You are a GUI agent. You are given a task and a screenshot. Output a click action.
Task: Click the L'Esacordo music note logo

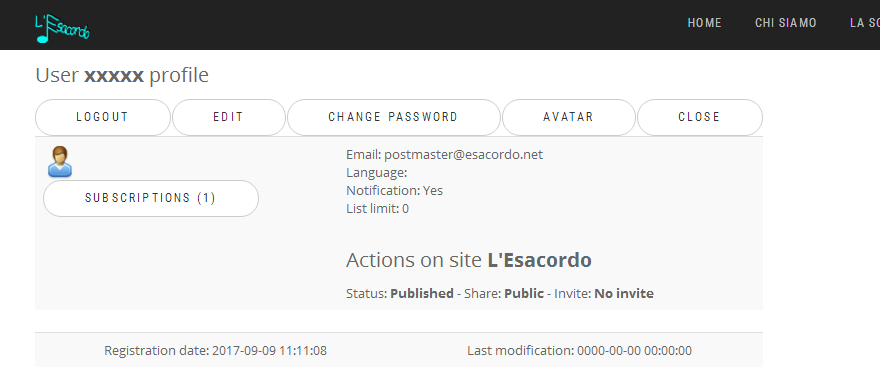62,28
